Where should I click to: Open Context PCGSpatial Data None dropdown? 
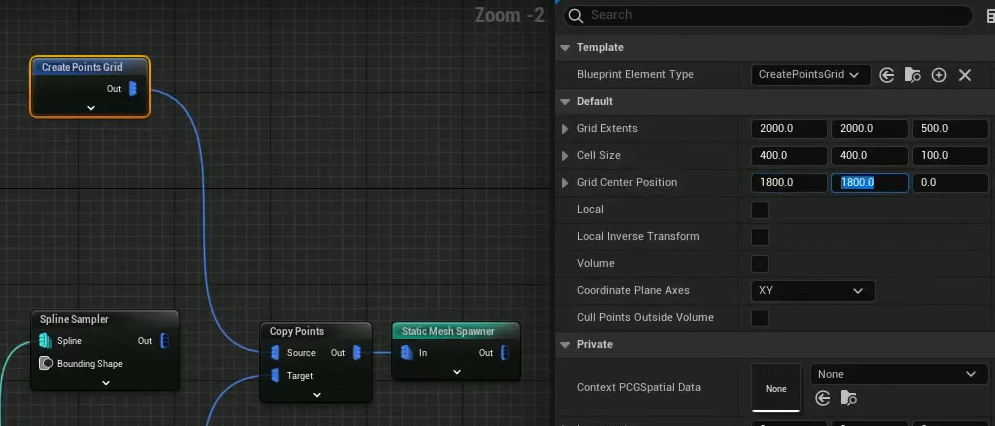pyautogui.click(x=899, y=375)
